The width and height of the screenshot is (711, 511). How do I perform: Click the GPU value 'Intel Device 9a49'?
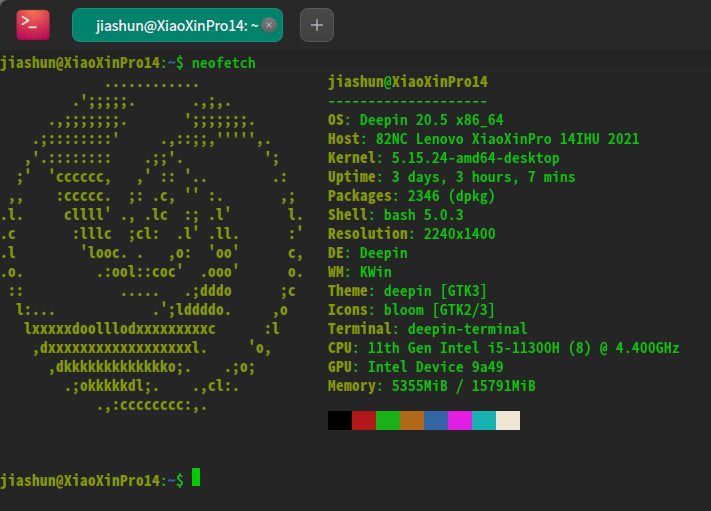[x=435, y=367]
